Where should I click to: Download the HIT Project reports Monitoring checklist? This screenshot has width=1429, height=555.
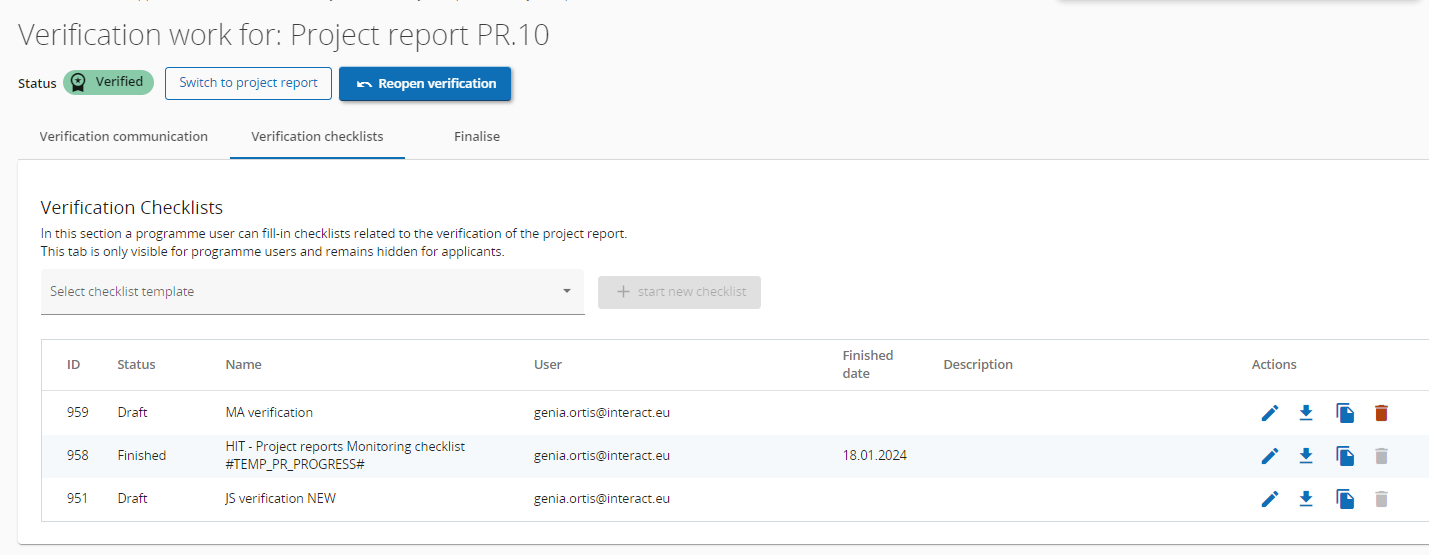coord(1306,456)
